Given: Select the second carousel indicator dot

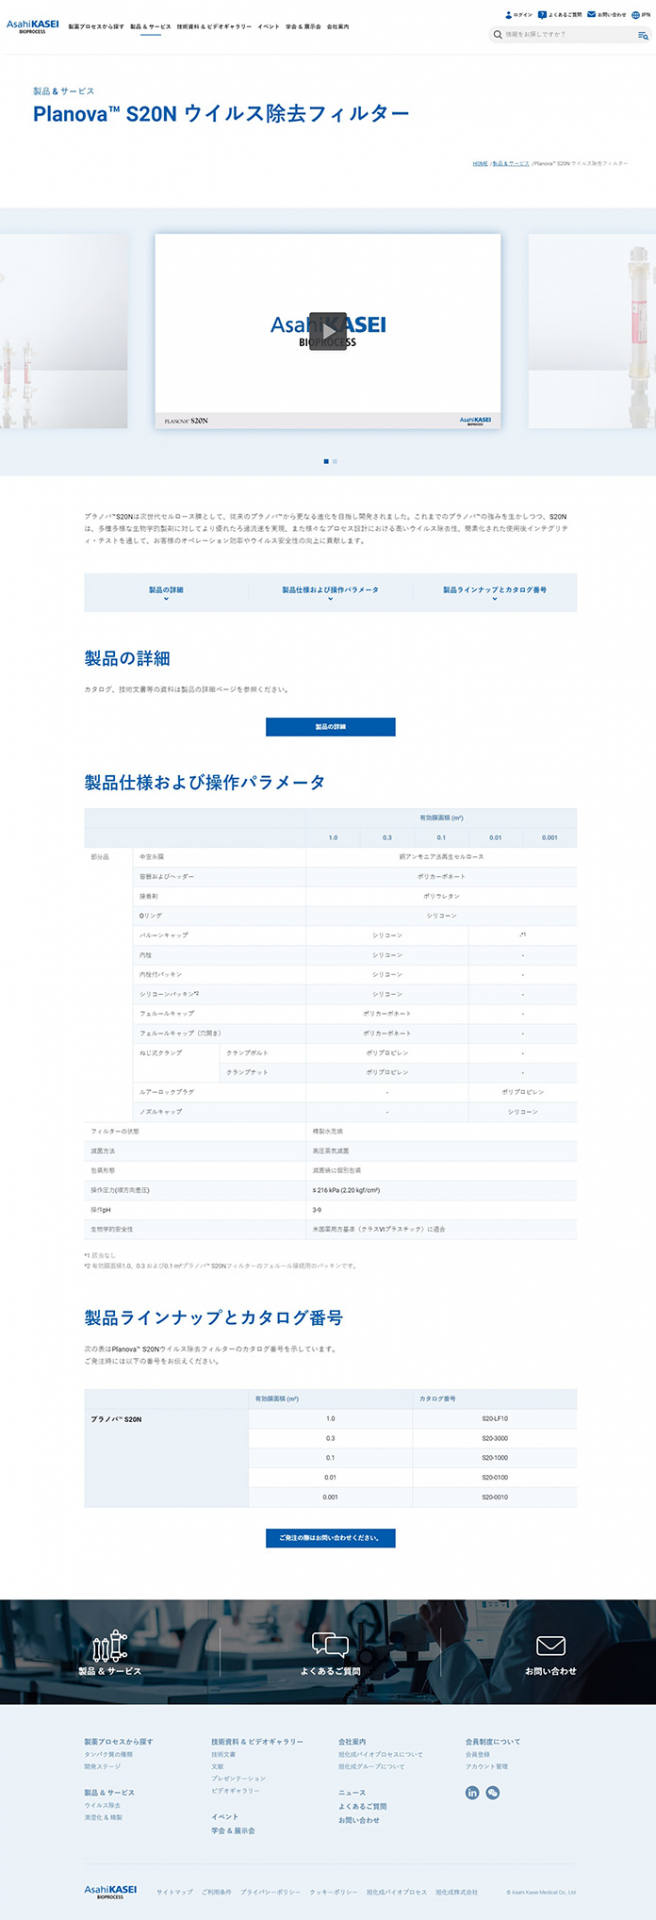Looking at the screenshot, I should tap(334, 461).
